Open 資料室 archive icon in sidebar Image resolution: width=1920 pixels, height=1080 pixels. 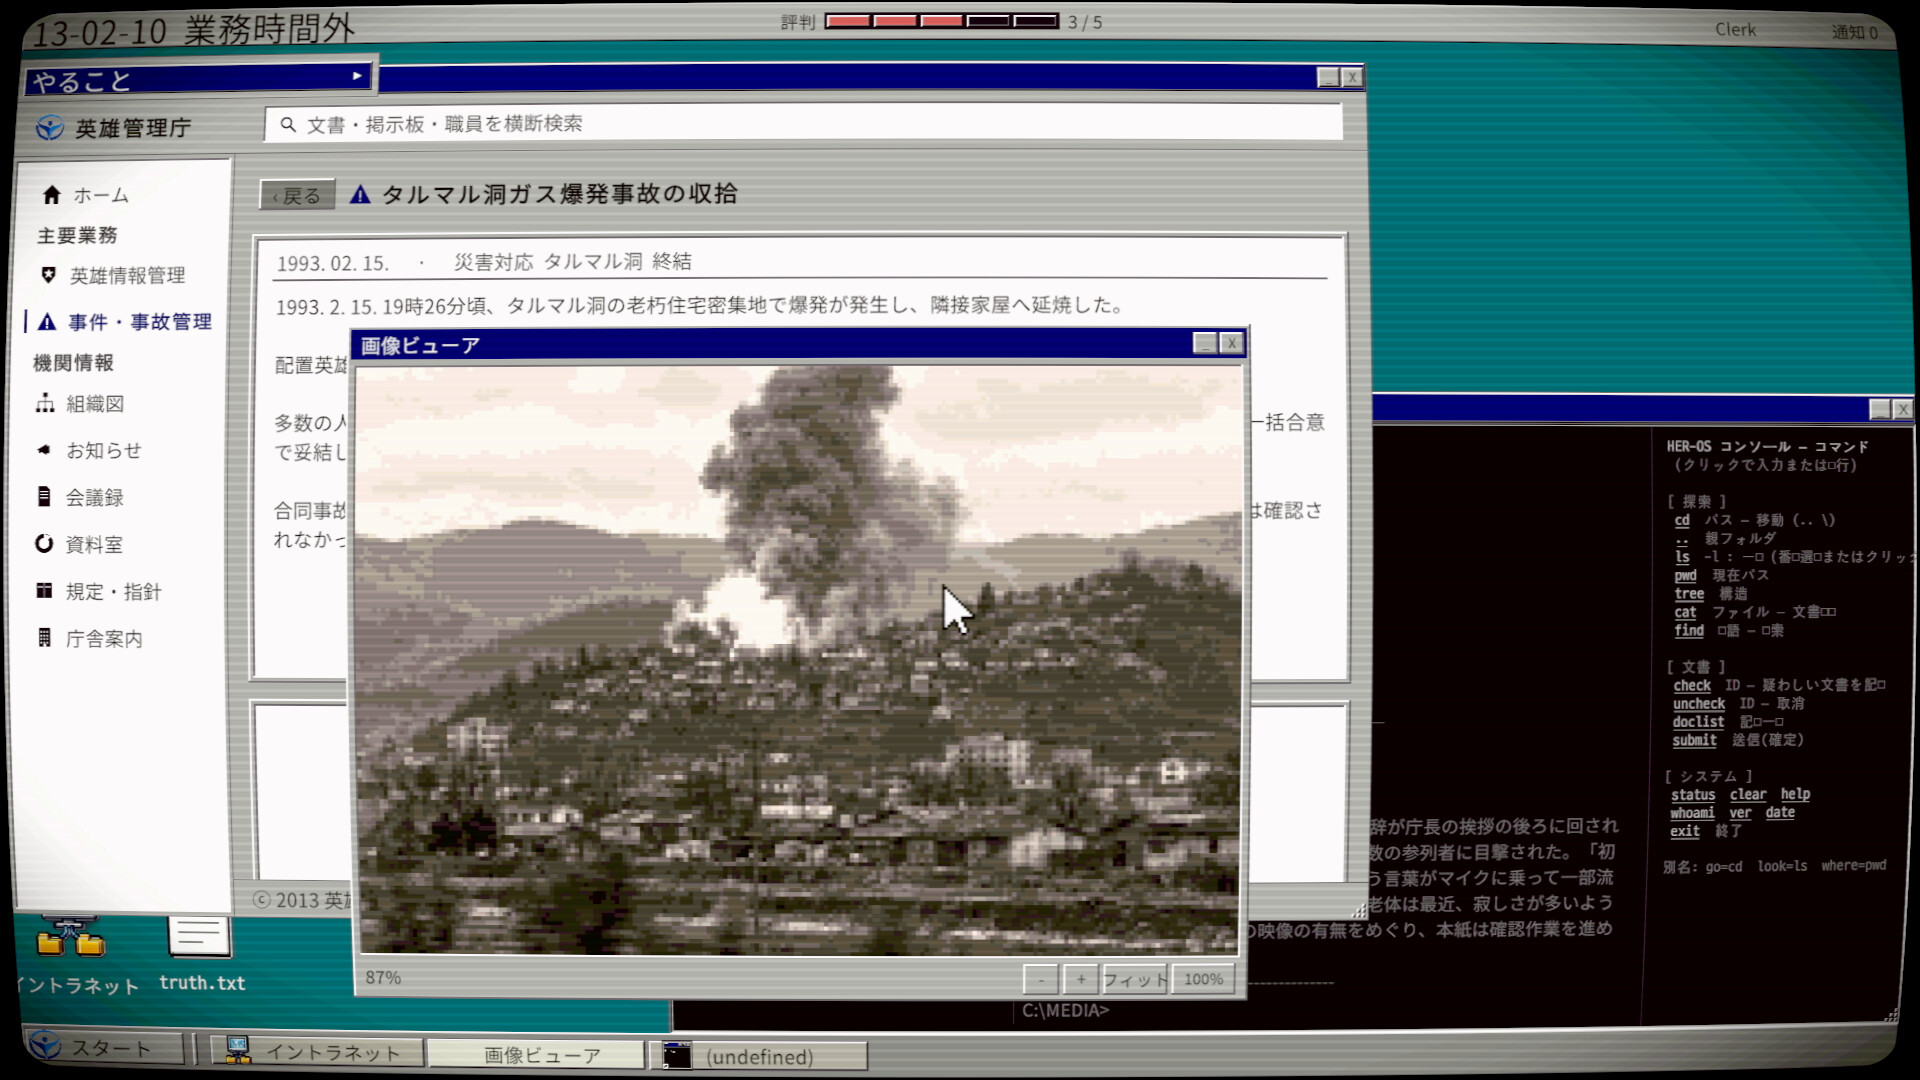(44, 544)
